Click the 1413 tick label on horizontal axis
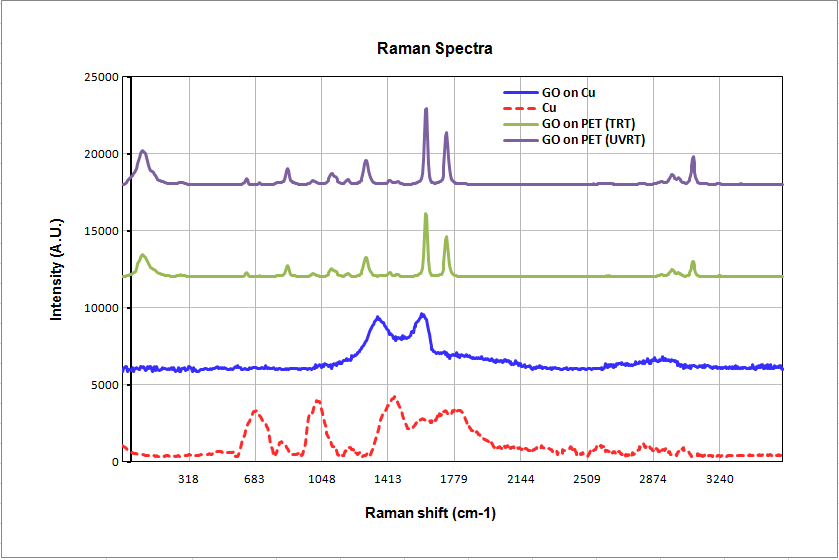The width and height of the screenshot is (839, 560). tap(388, 480)
